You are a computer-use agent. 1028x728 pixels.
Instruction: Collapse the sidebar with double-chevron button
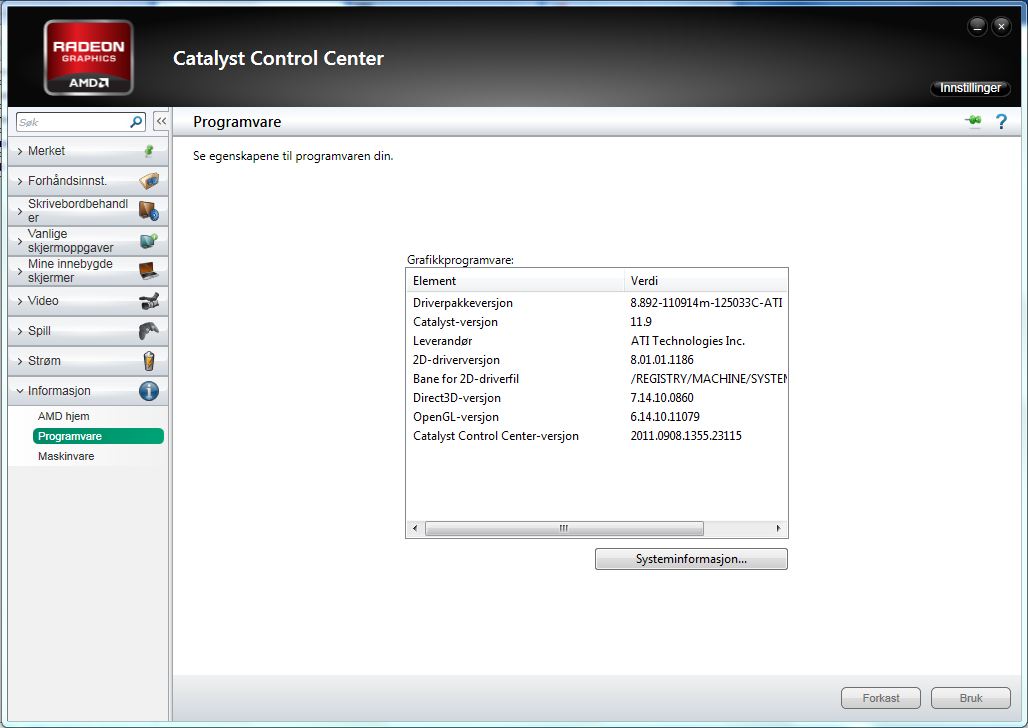pos(161,122)
